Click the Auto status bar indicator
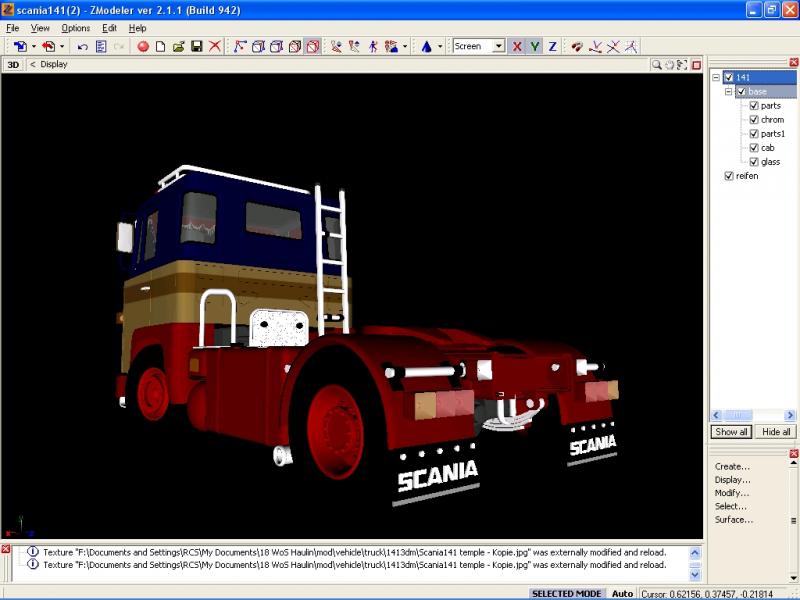This screenshot has height=600, width=800. 622,594
